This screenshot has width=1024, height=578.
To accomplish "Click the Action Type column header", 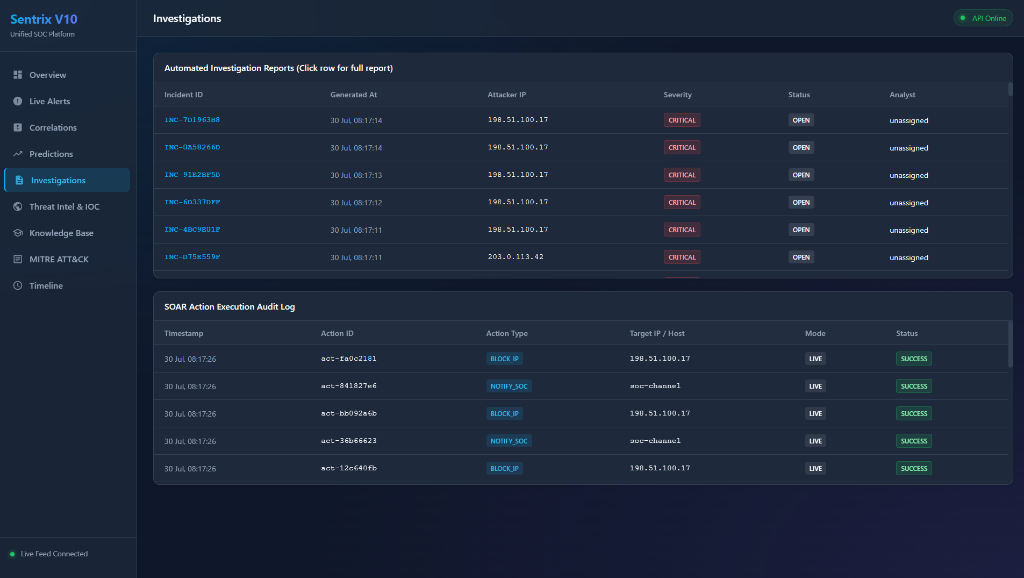I will [507, 333].
